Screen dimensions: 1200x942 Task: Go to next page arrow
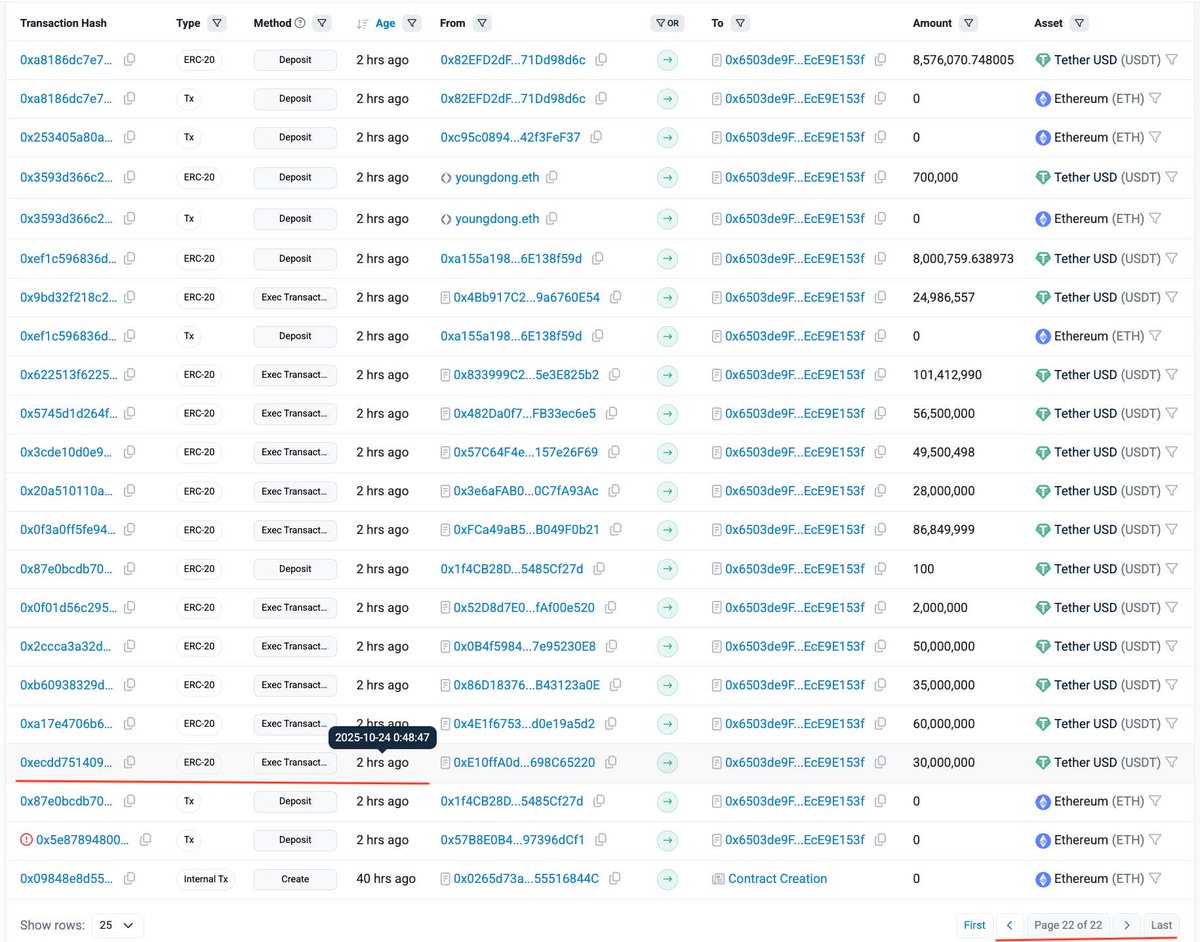[1127, 925]
